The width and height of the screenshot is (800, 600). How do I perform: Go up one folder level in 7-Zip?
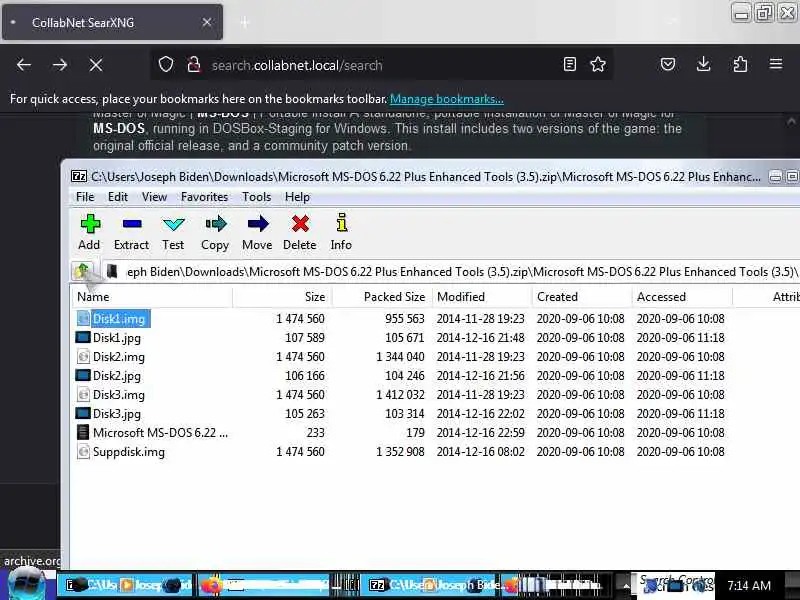[x=82, y=271]
